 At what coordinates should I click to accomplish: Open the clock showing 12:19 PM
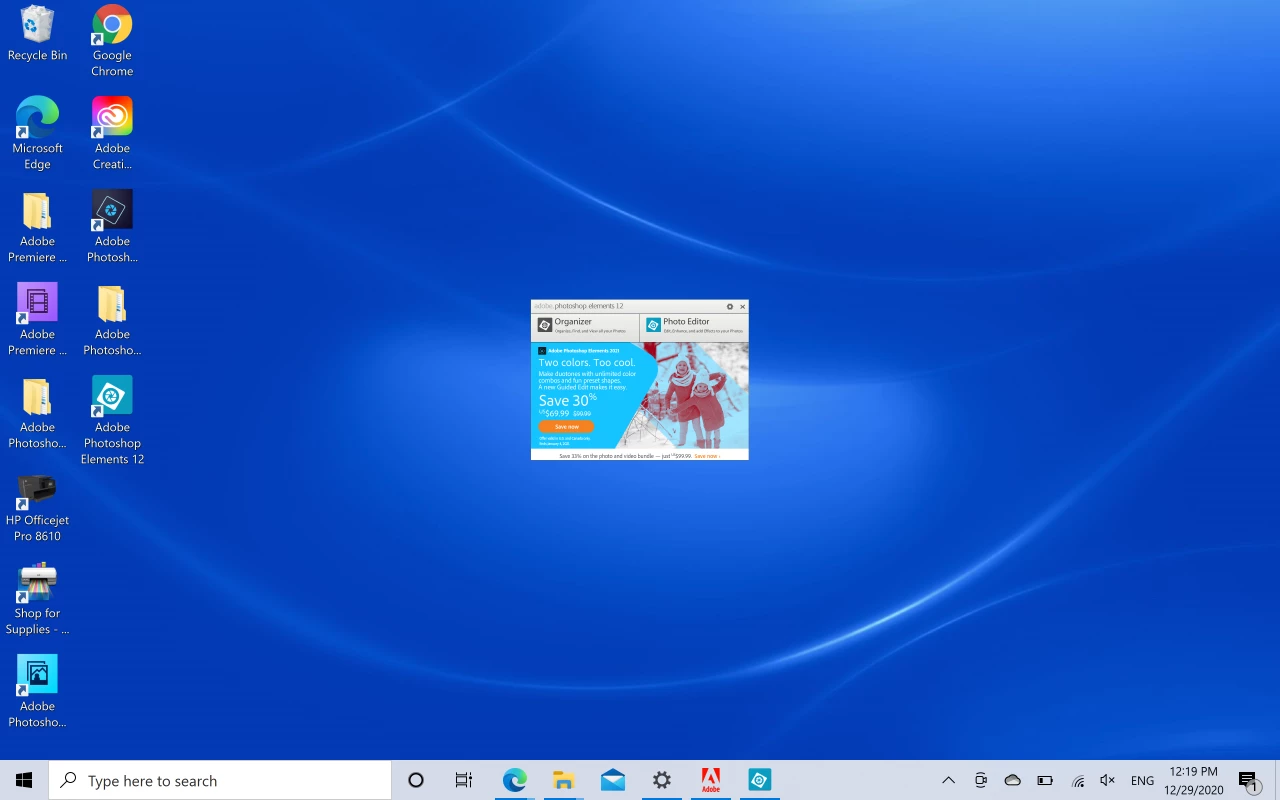click(1192, 780)
